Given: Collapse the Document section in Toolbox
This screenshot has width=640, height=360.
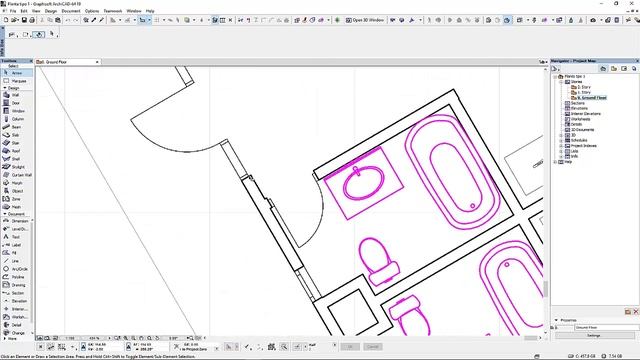Looking at the screenshot, I should (5, 214).
